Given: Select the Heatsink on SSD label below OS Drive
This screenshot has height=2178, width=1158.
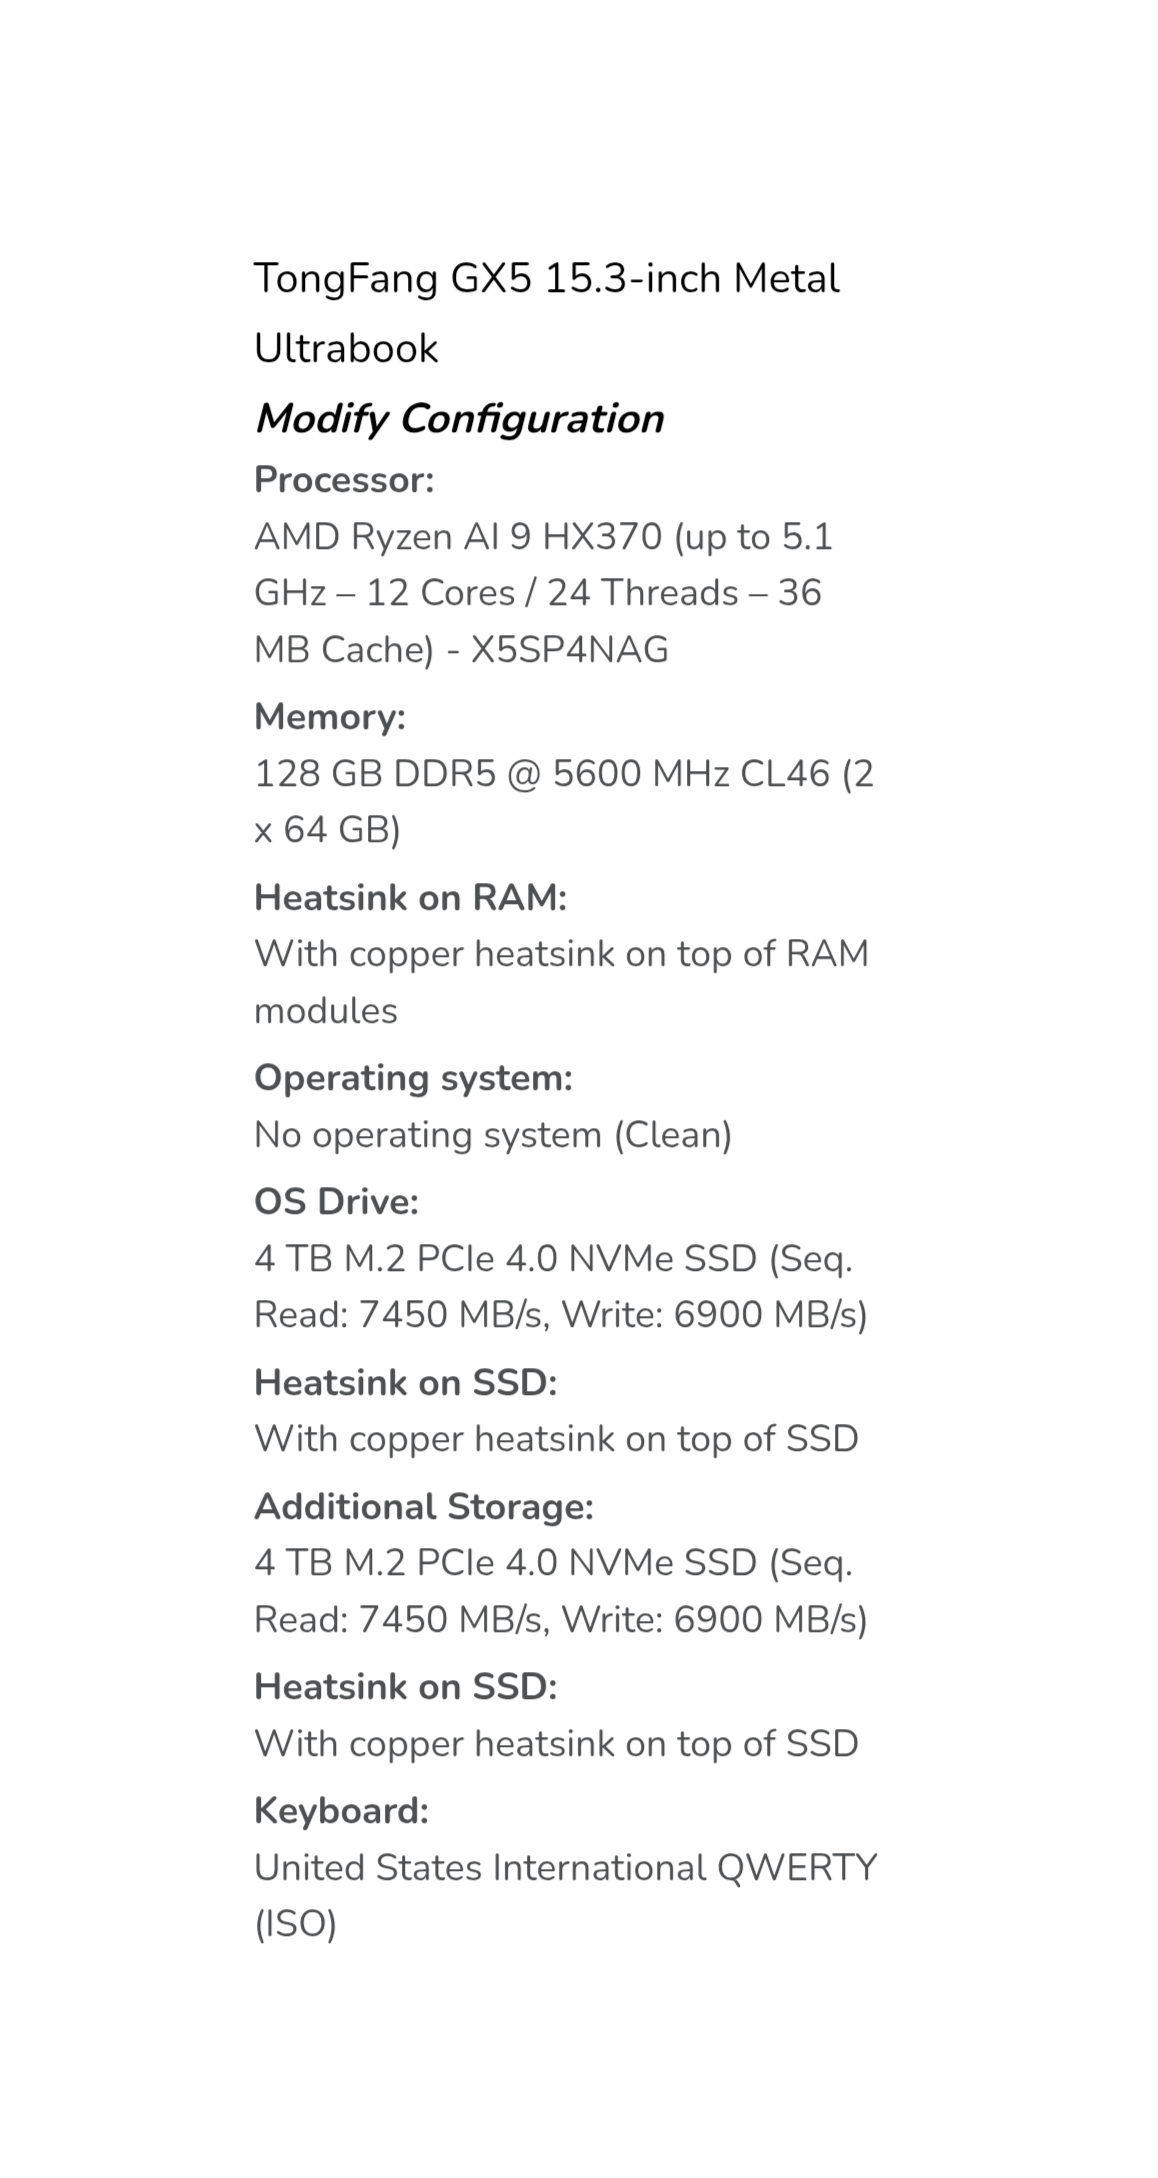Looking at the screenshot, I should (405, 1383).
